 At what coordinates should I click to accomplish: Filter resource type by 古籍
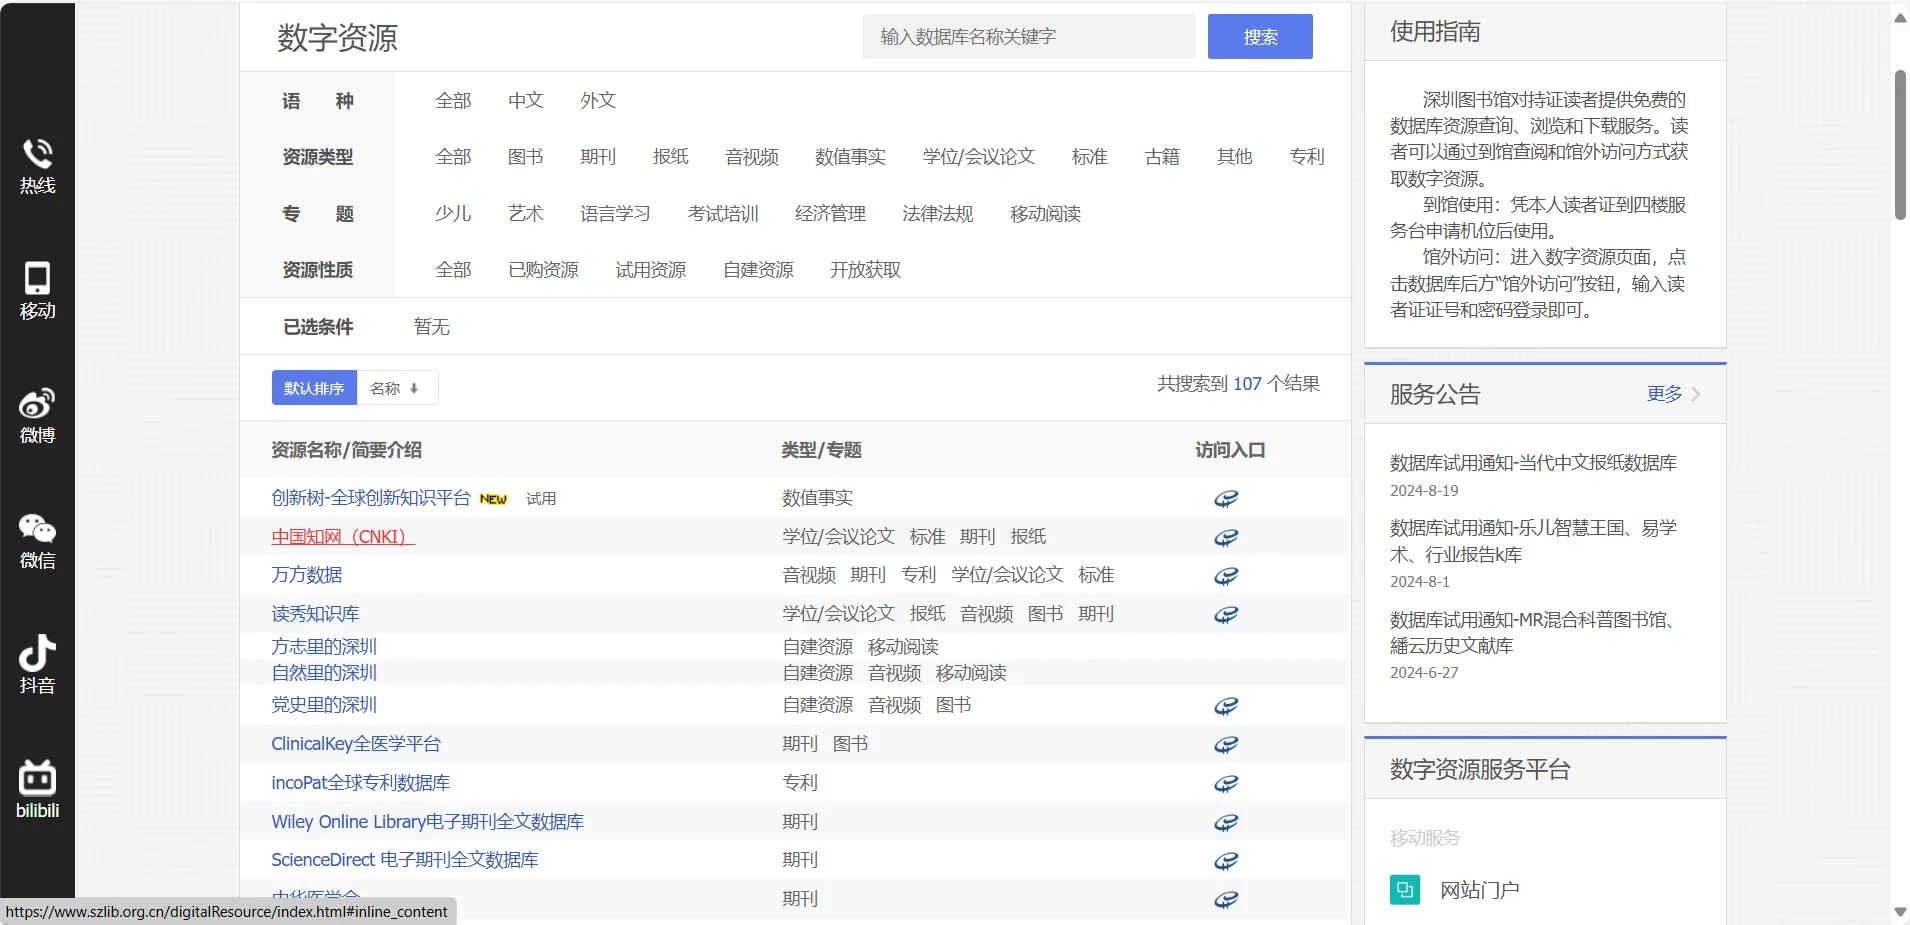(x=1162, y=156)
